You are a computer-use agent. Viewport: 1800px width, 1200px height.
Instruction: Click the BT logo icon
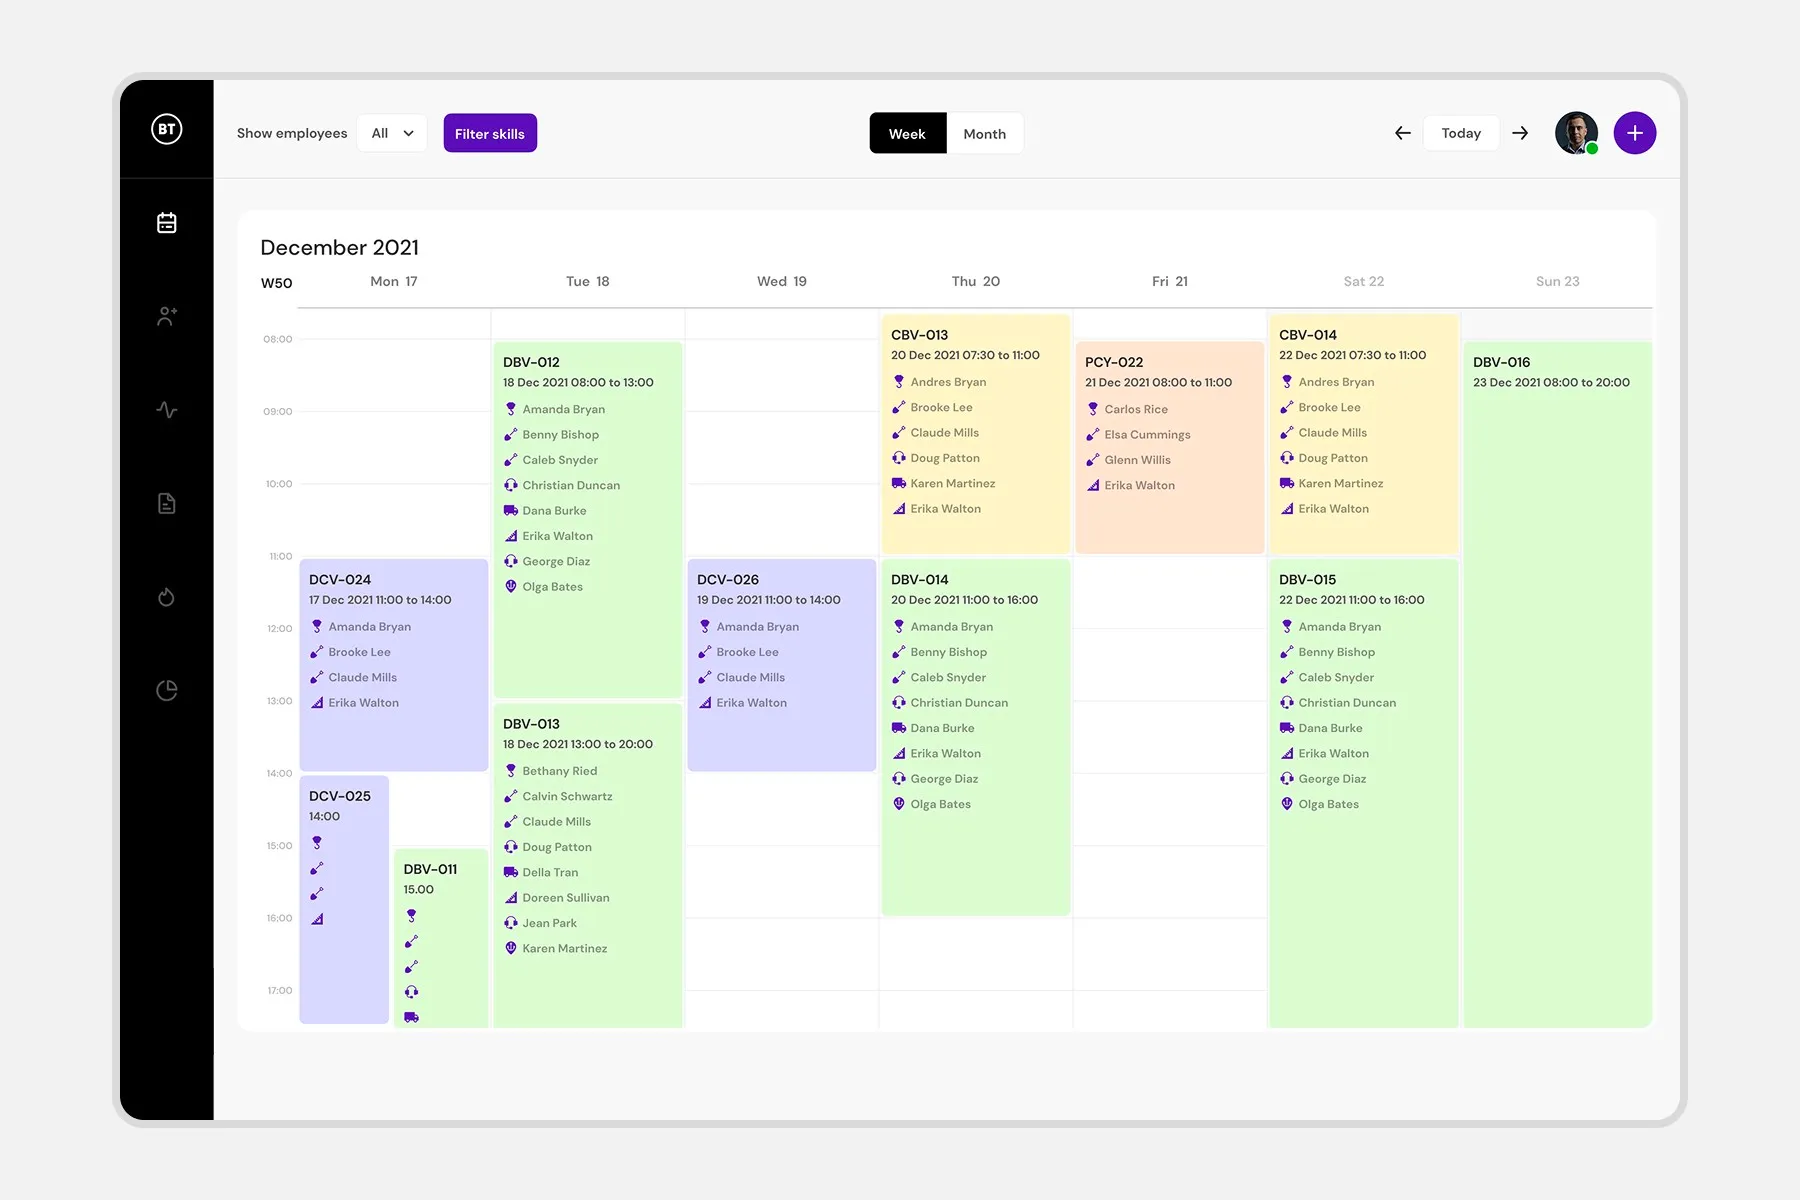[167, 129]
